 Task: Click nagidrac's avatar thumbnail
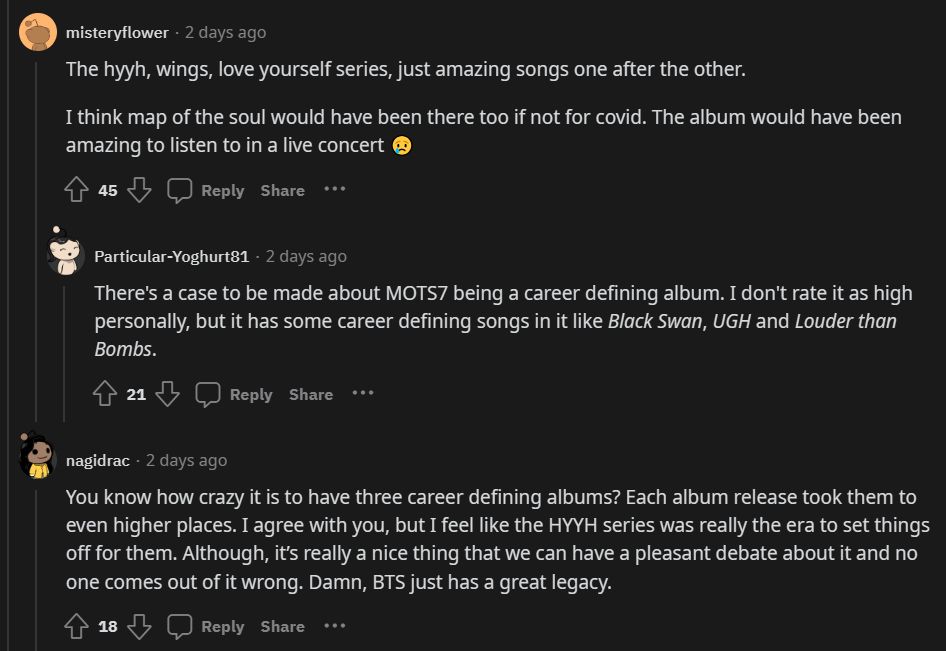36,459
